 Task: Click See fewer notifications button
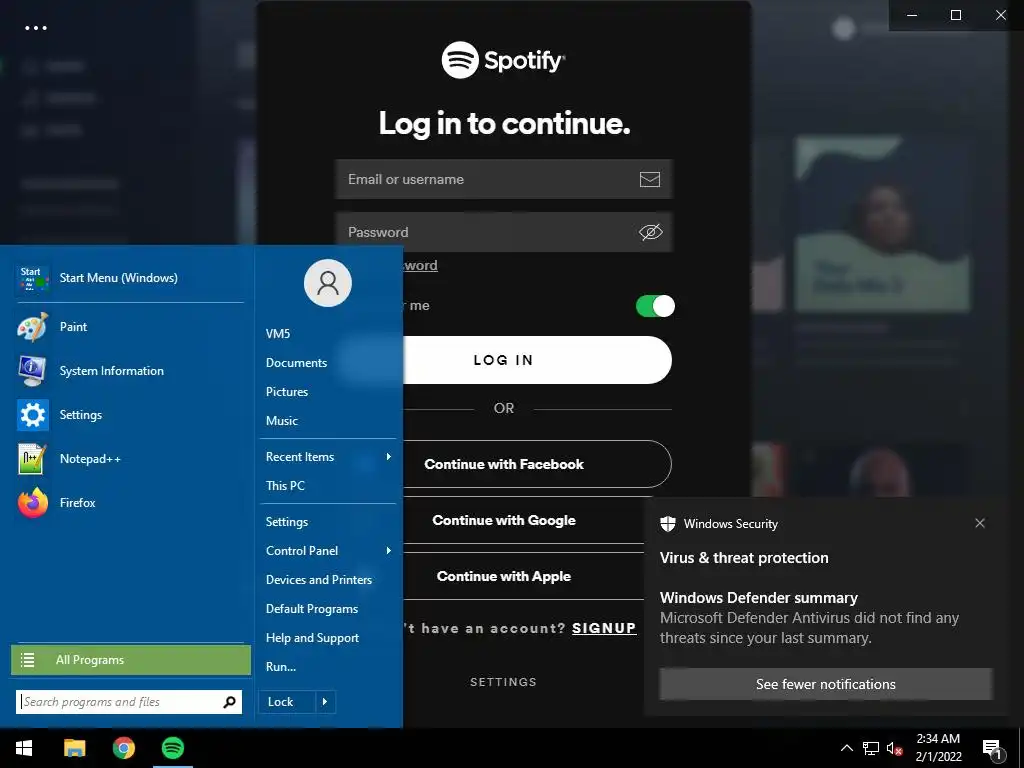tap(826, 684)
